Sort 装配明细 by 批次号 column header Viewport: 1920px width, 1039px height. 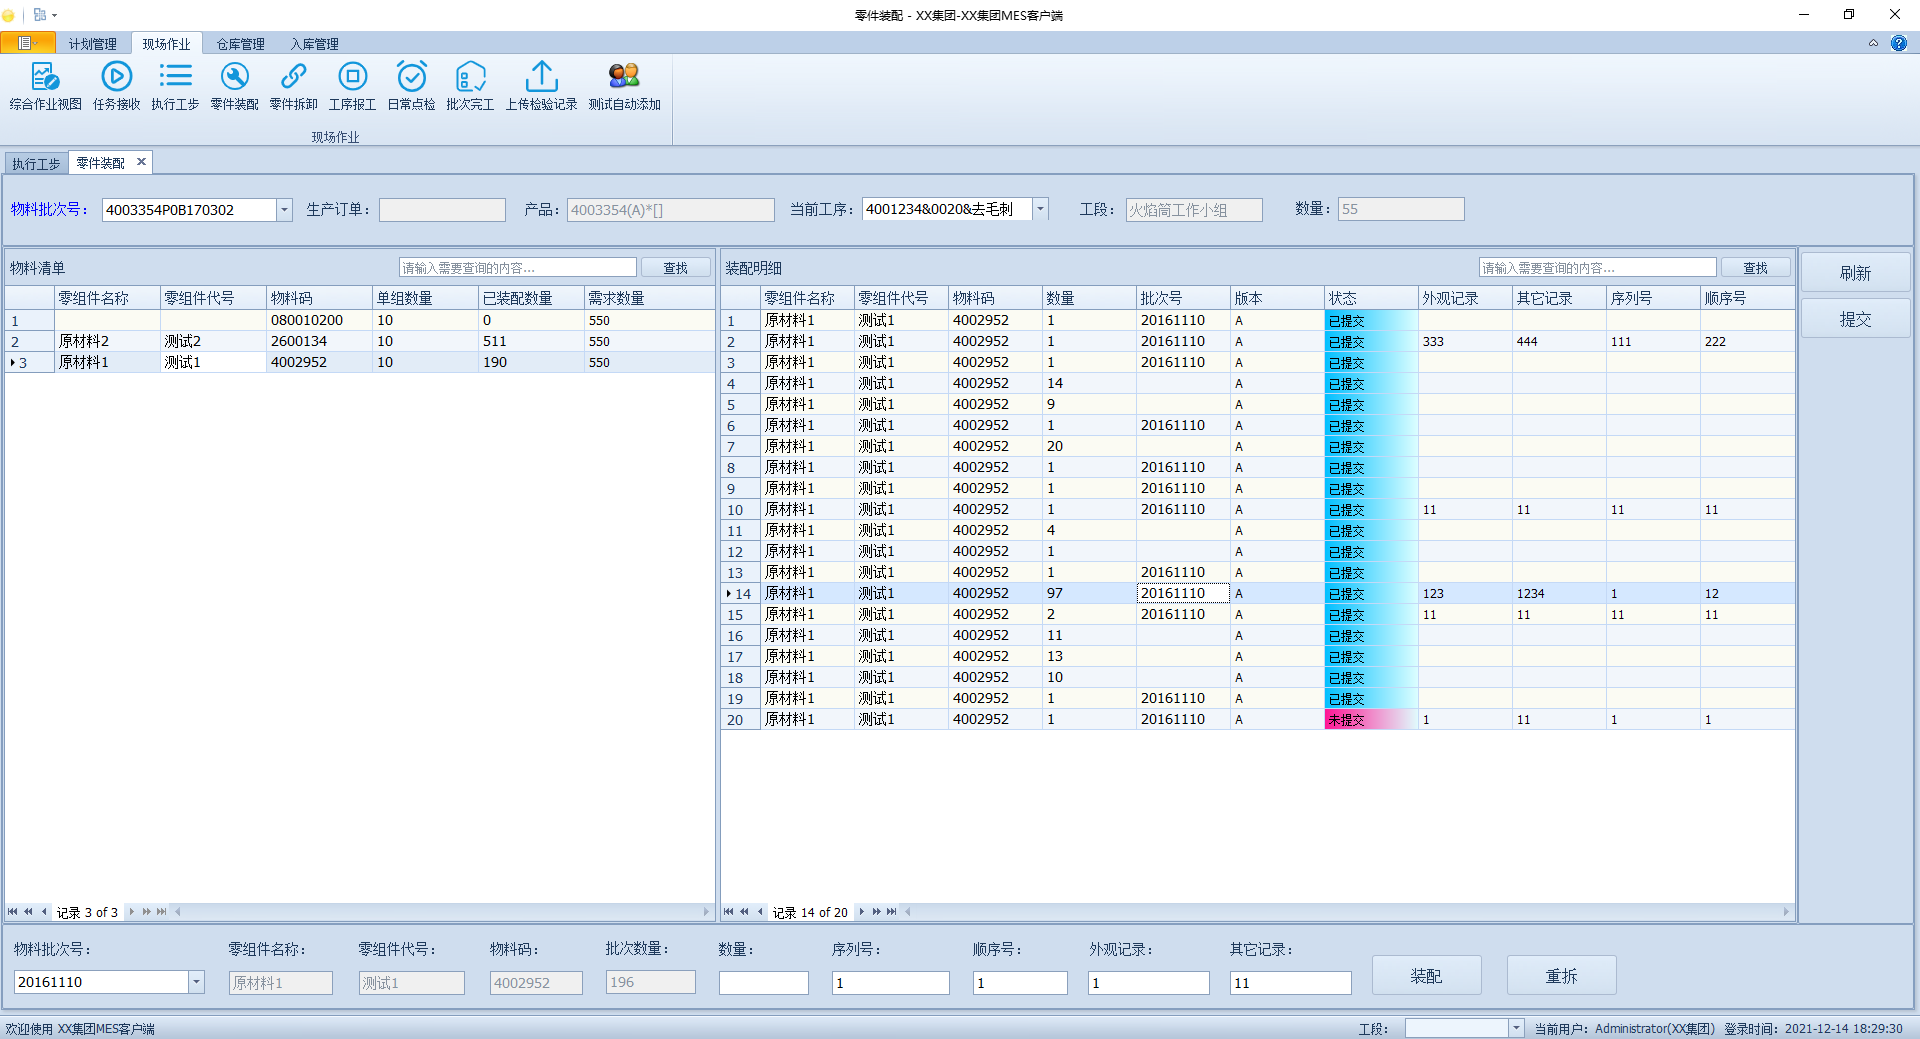1183,298
